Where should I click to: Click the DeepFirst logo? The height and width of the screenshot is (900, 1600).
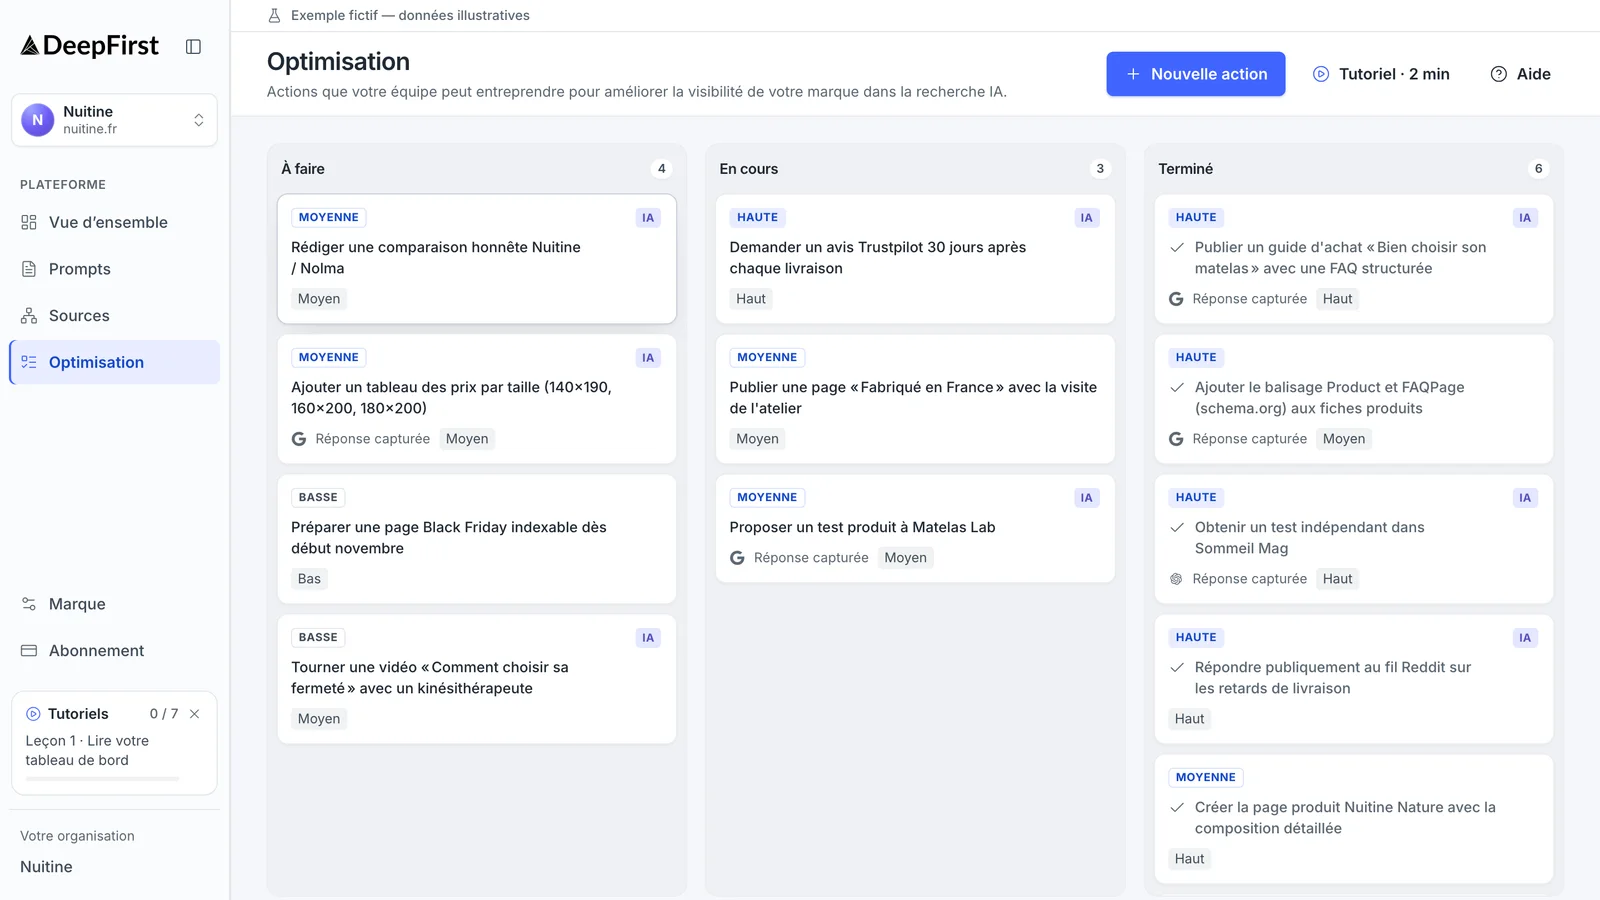pyautogui.click(x=89, y=46)
